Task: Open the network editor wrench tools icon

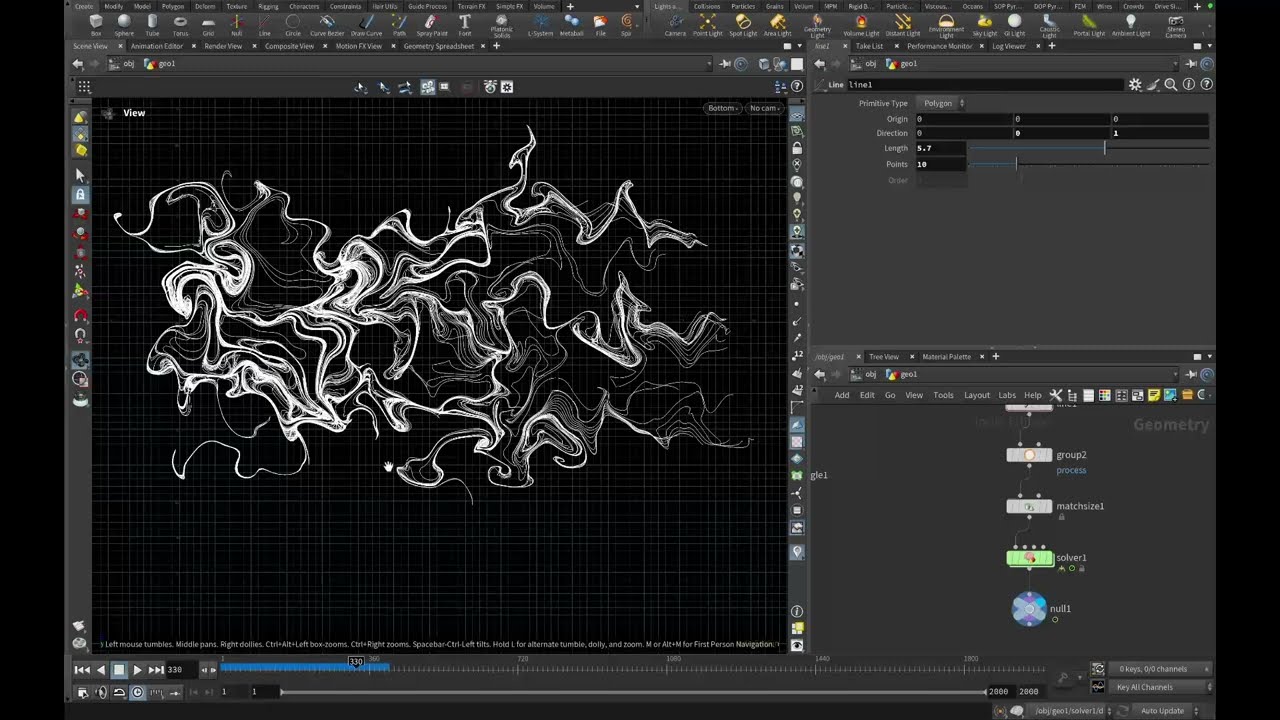Action: coord(1055,395)
